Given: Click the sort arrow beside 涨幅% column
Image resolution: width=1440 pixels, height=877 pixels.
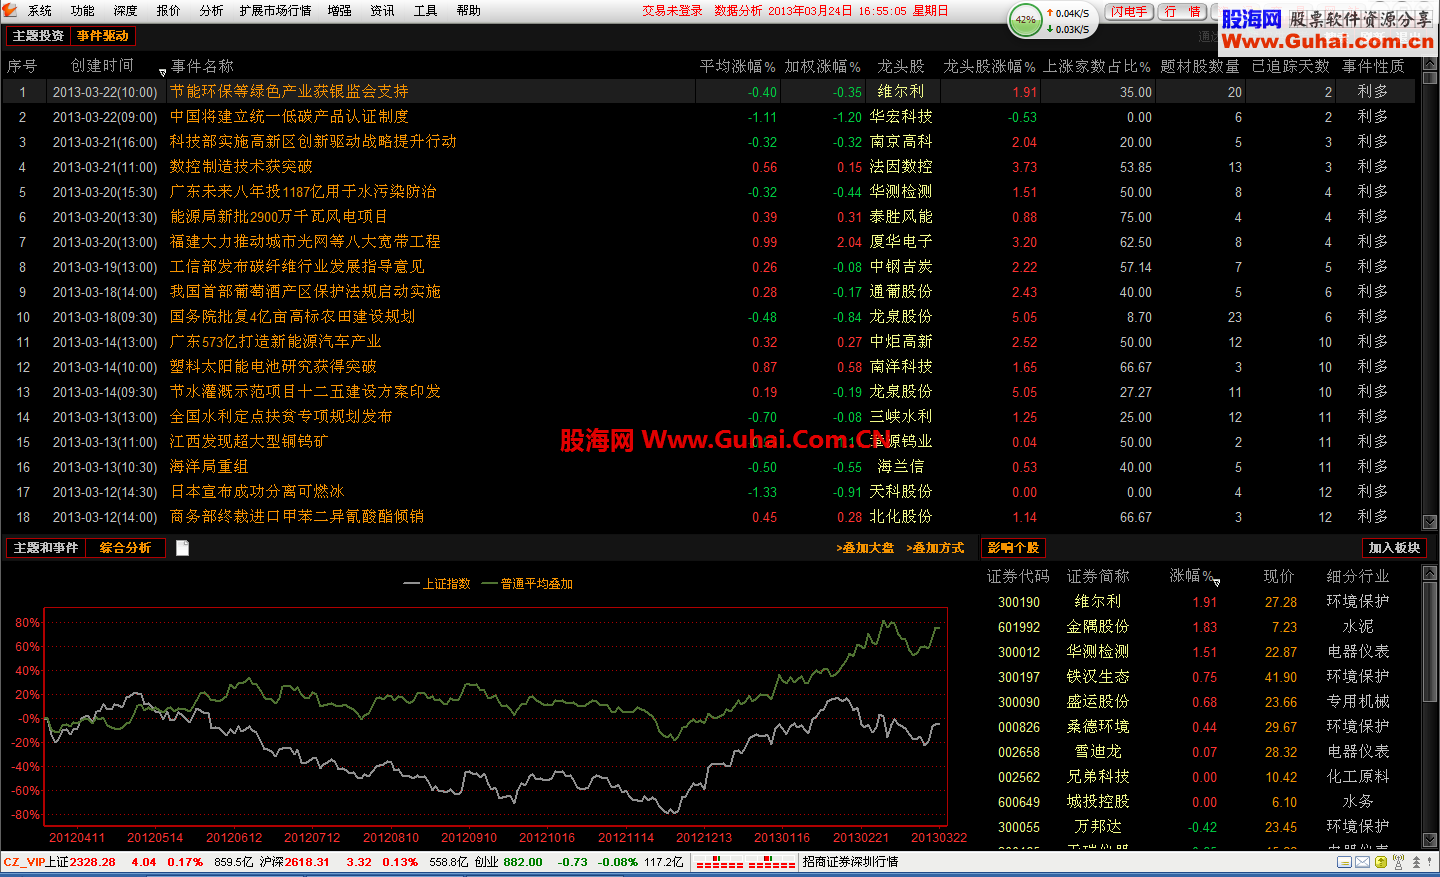Looking at the screenshot, I should point(1216,581).
